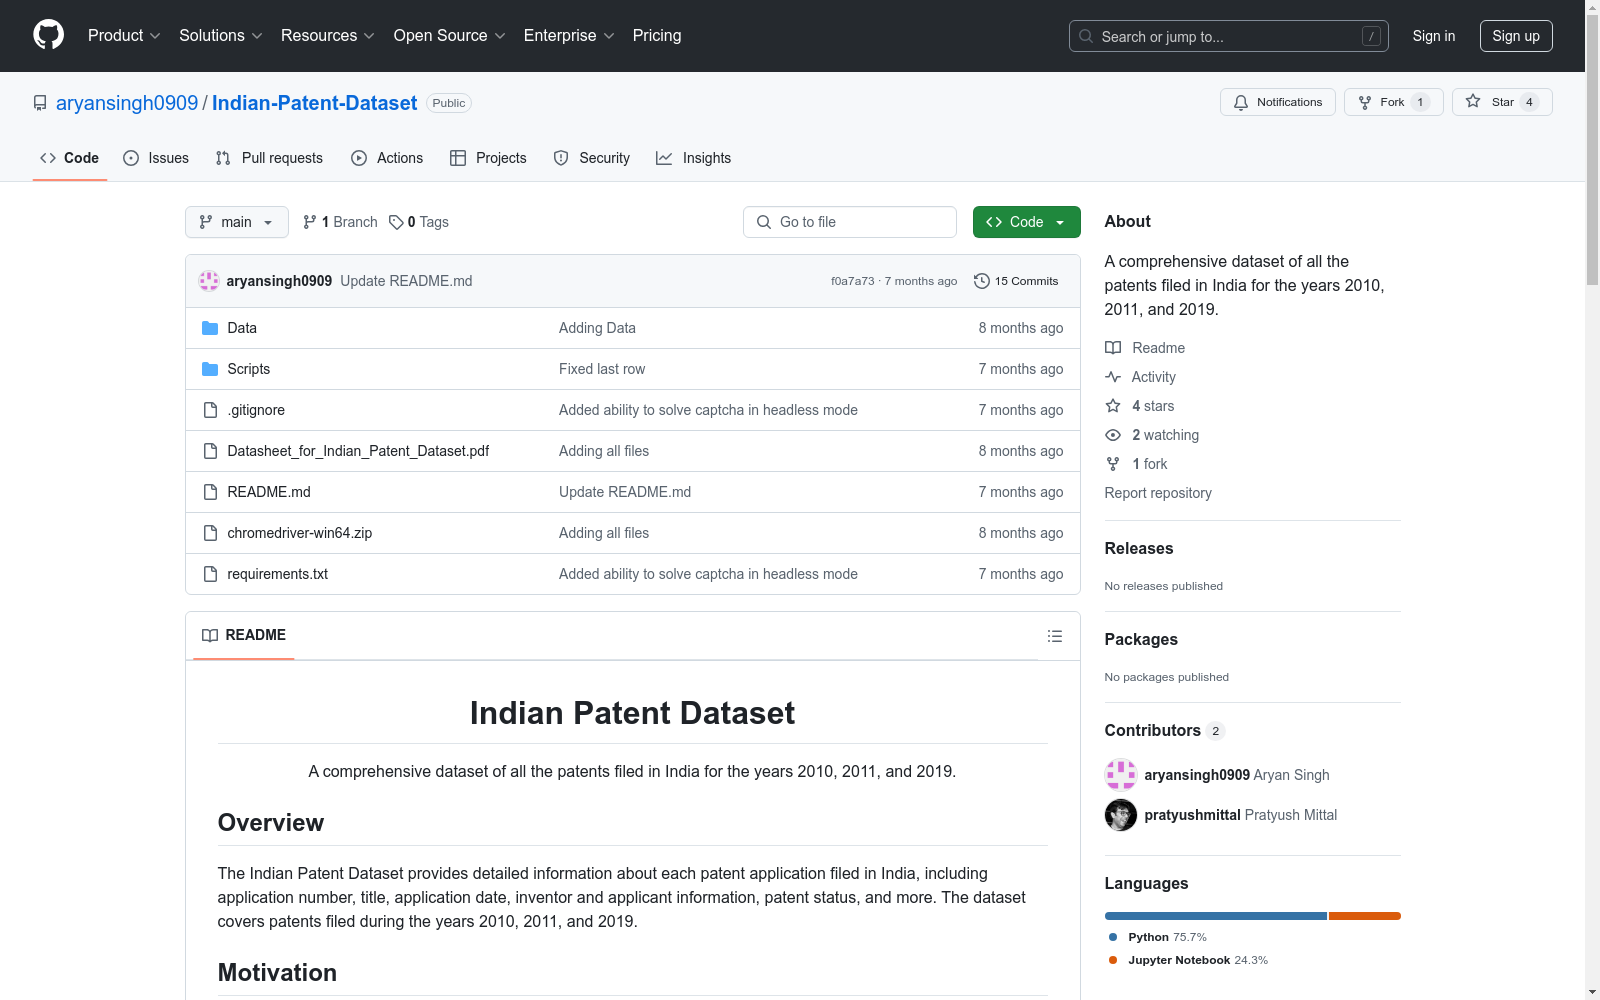
Task: Expand the Solutions menu
Action: pyautogui.click(x=220, y=35)
